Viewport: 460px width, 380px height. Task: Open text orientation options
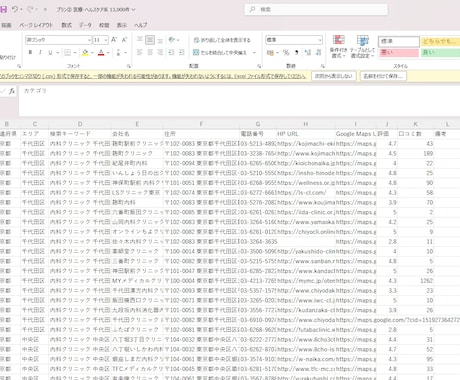(x=172, y=40)
